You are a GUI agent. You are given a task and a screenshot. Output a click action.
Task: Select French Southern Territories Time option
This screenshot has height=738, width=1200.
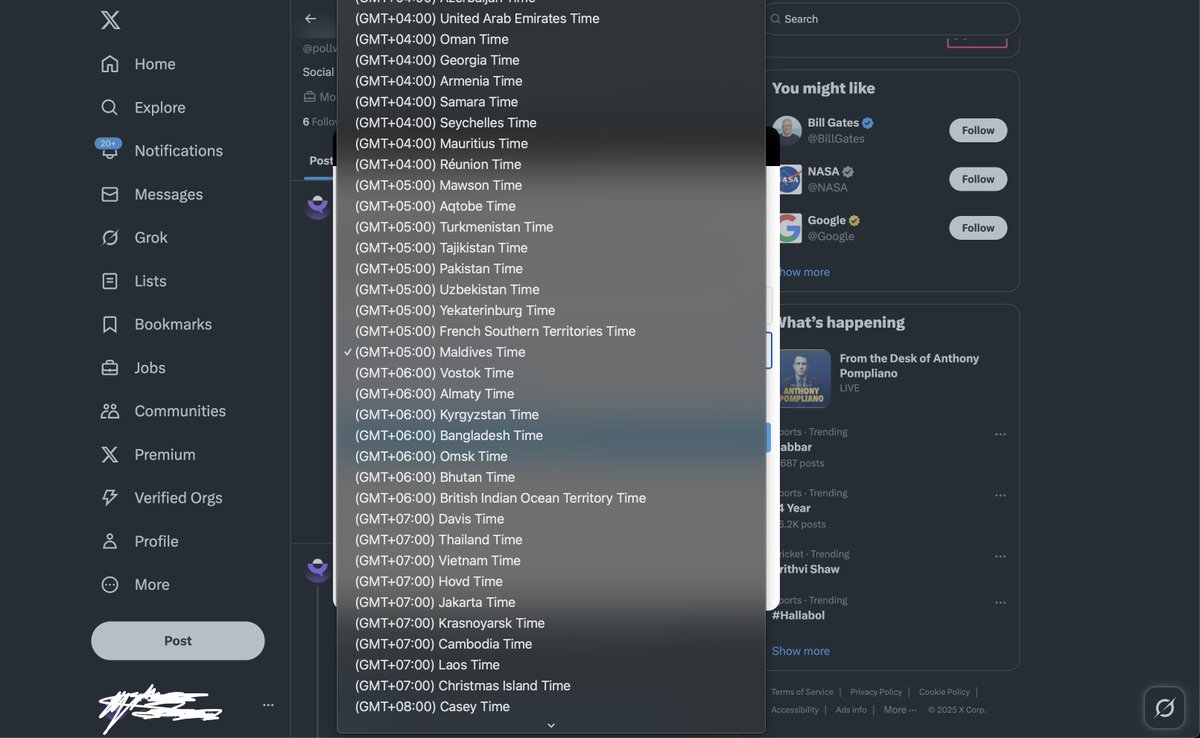(551, 331)
